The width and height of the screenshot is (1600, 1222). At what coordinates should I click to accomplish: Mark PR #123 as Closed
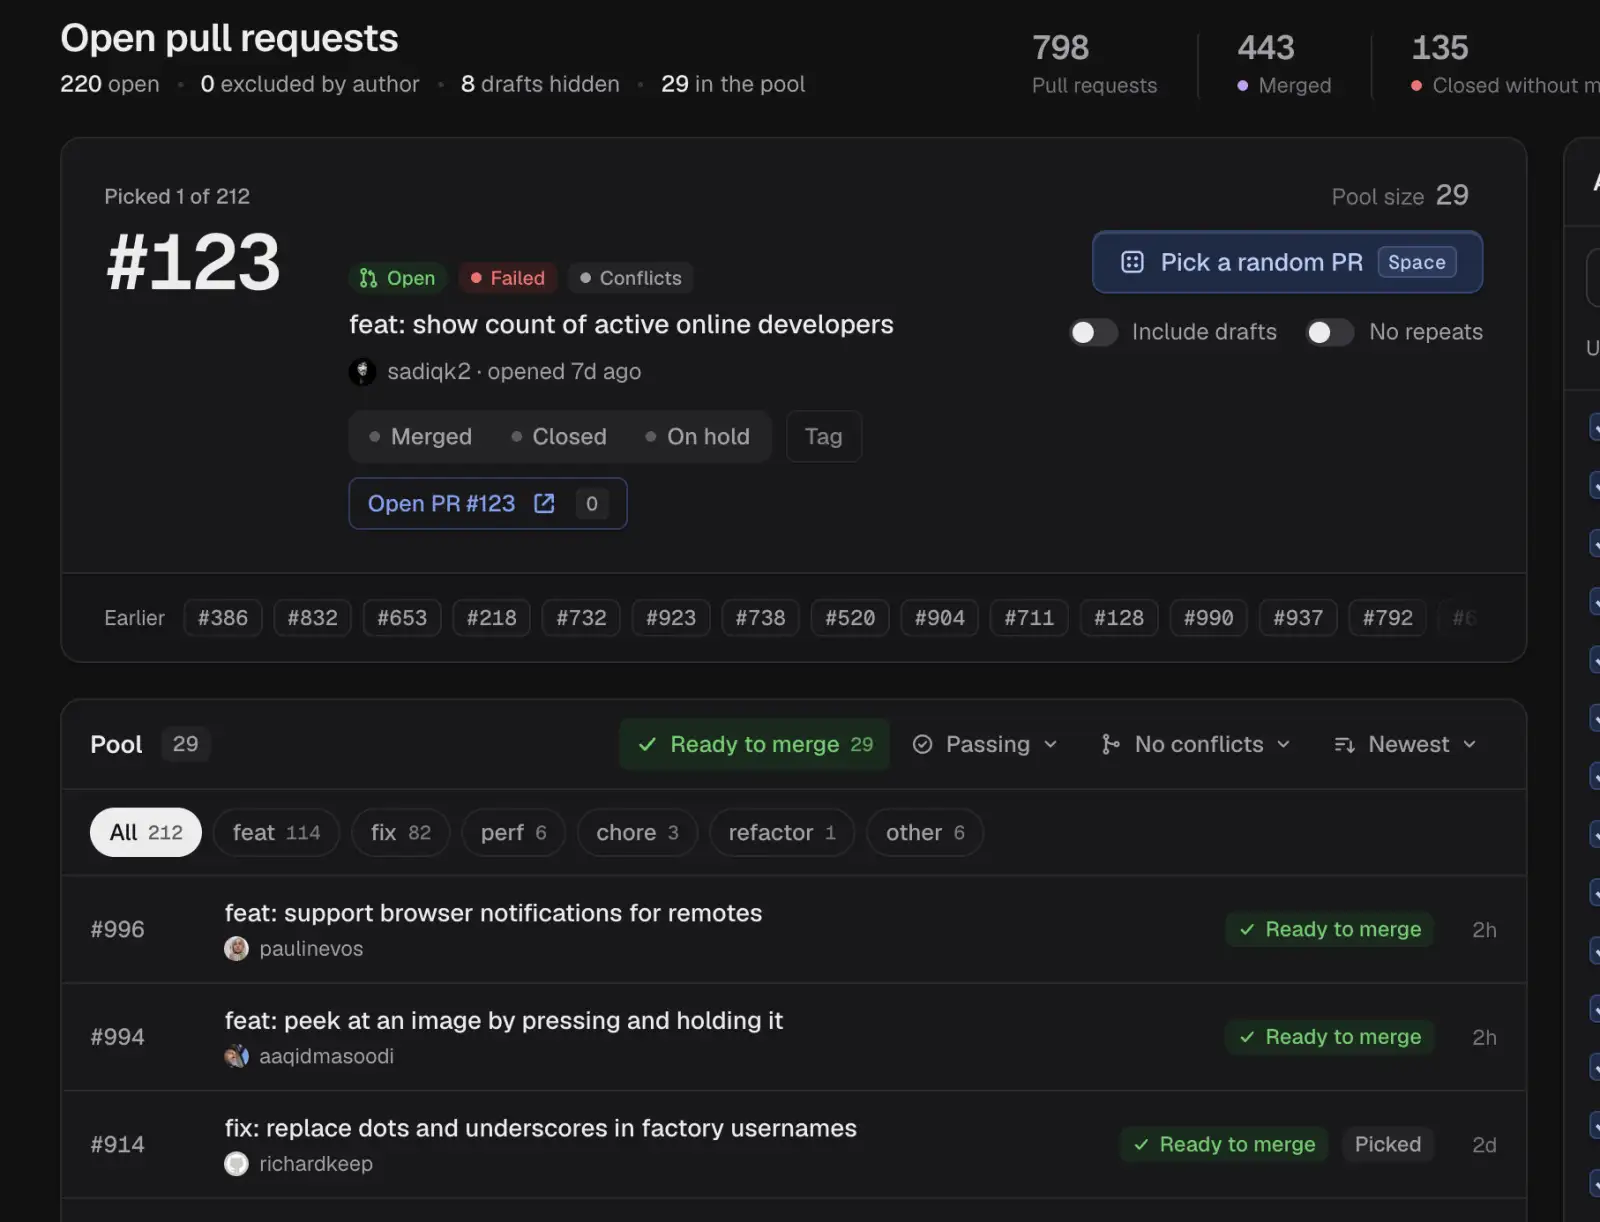tap(558, 437)
